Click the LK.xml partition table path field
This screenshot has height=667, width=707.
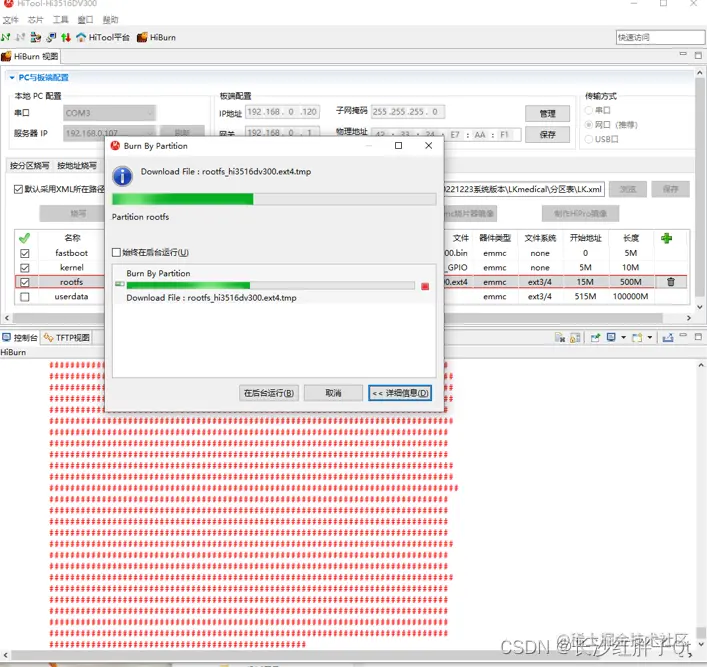coord(524,189)
